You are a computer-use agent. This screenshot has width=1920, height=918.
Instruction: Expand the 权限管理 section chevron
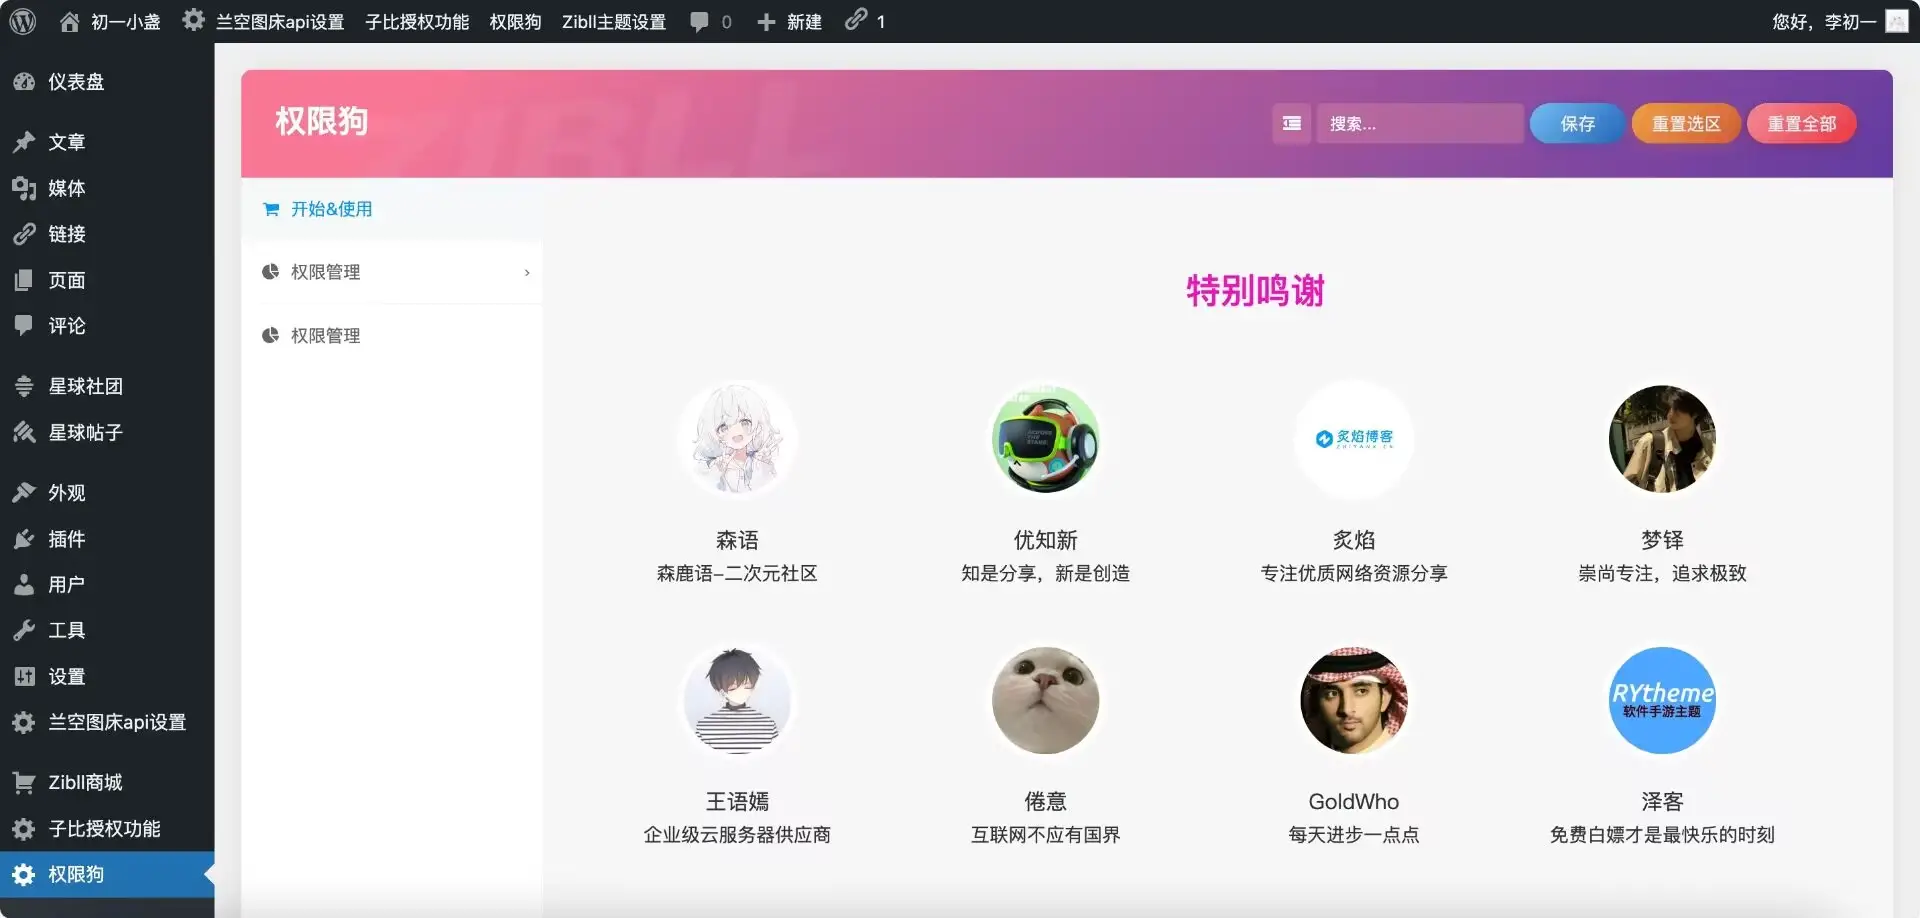527,272
